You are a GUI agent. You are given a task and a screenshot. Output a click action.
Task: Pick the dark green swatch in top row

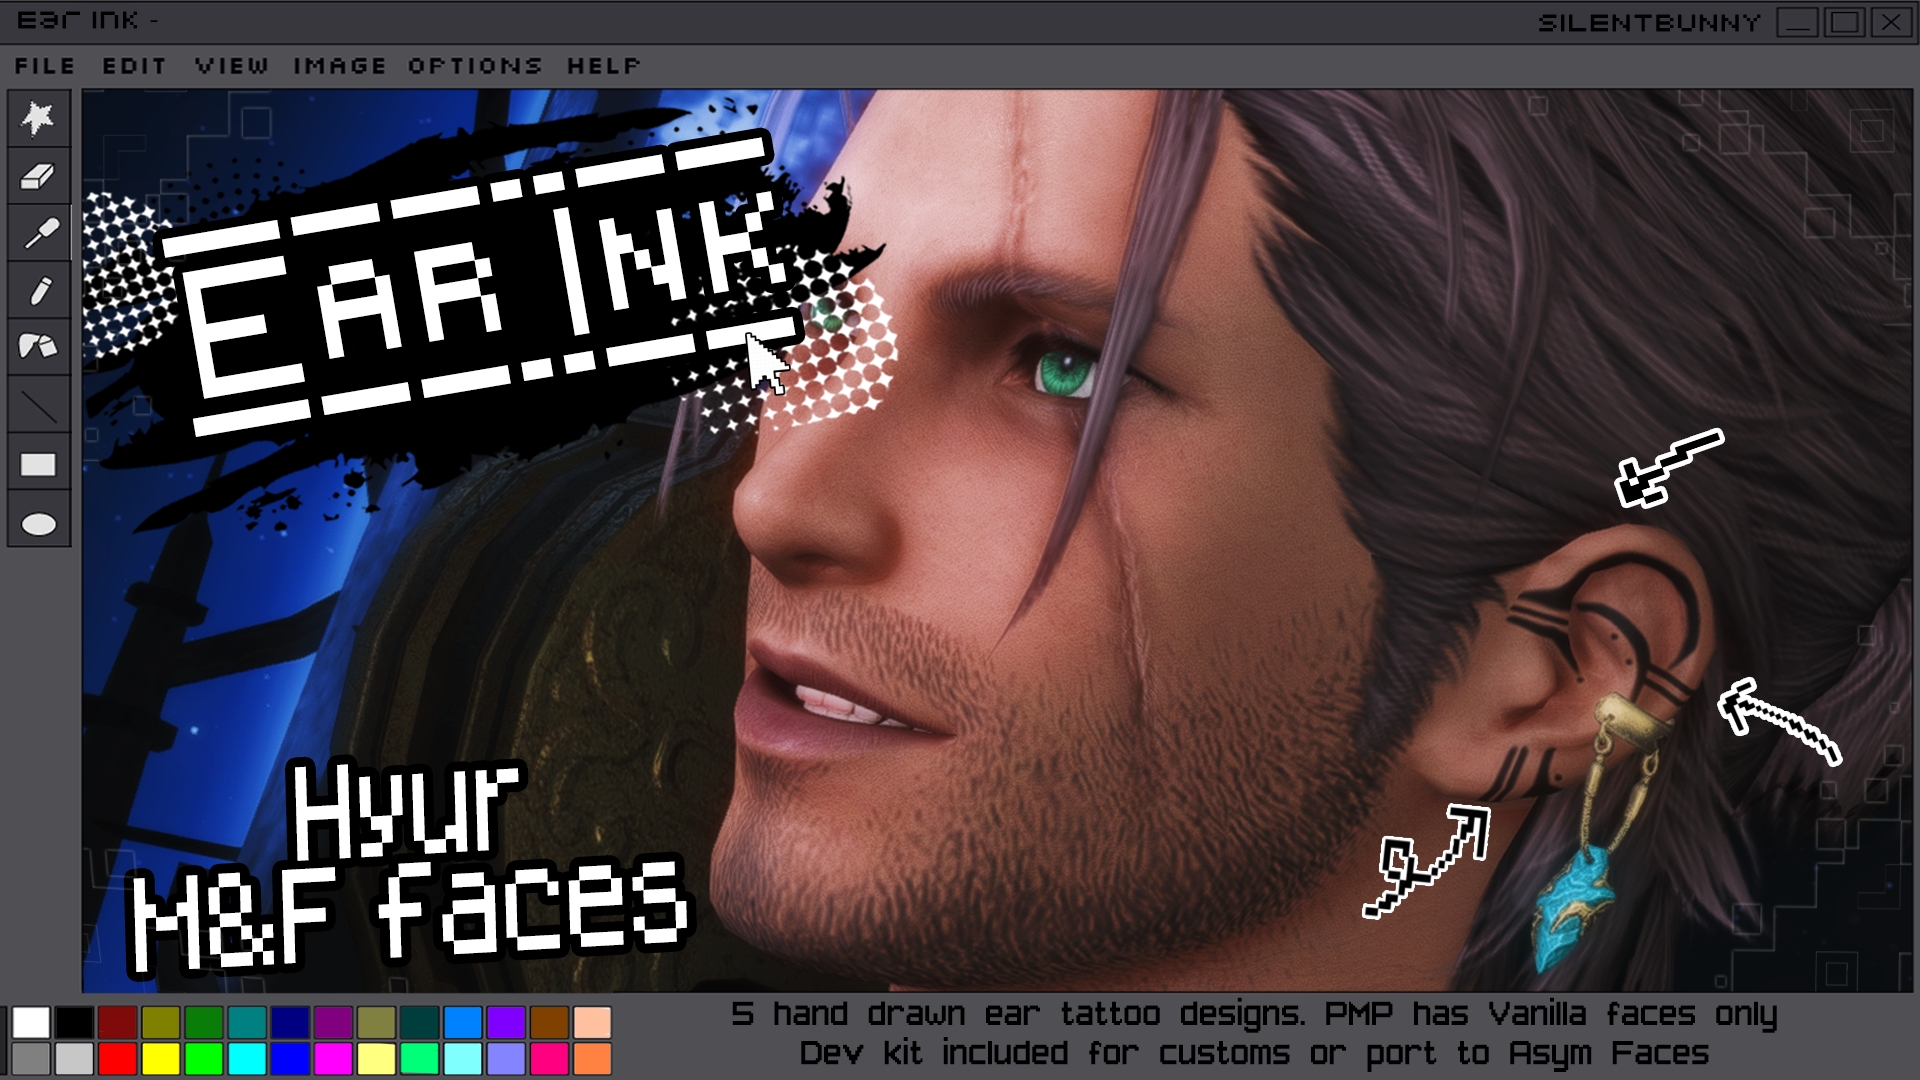click(203, 1023)
